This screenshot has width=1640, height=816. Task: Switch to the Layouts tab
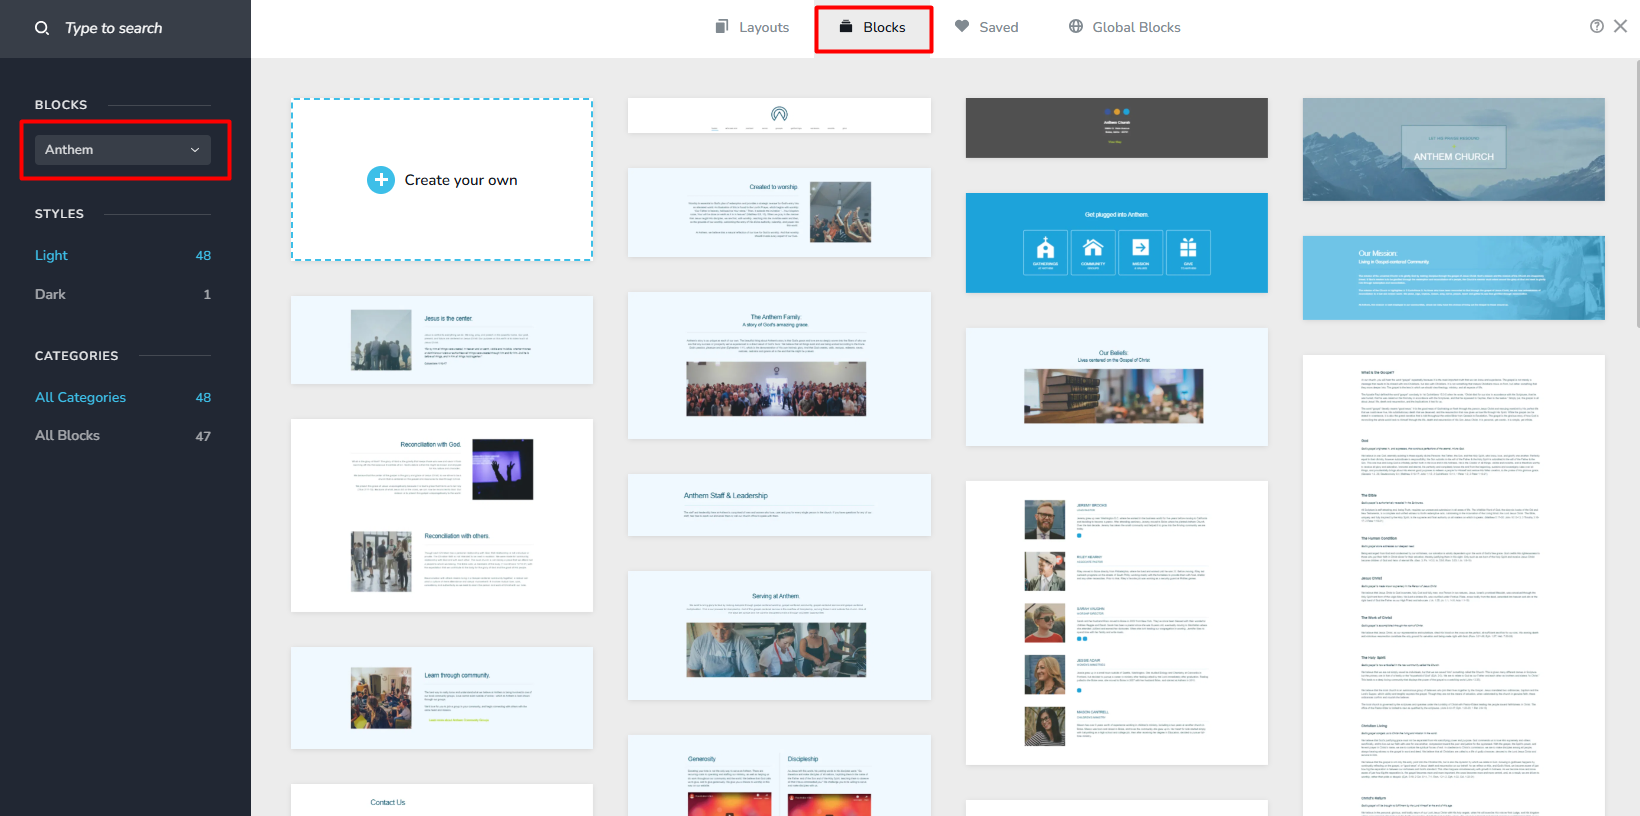point(752,27)
